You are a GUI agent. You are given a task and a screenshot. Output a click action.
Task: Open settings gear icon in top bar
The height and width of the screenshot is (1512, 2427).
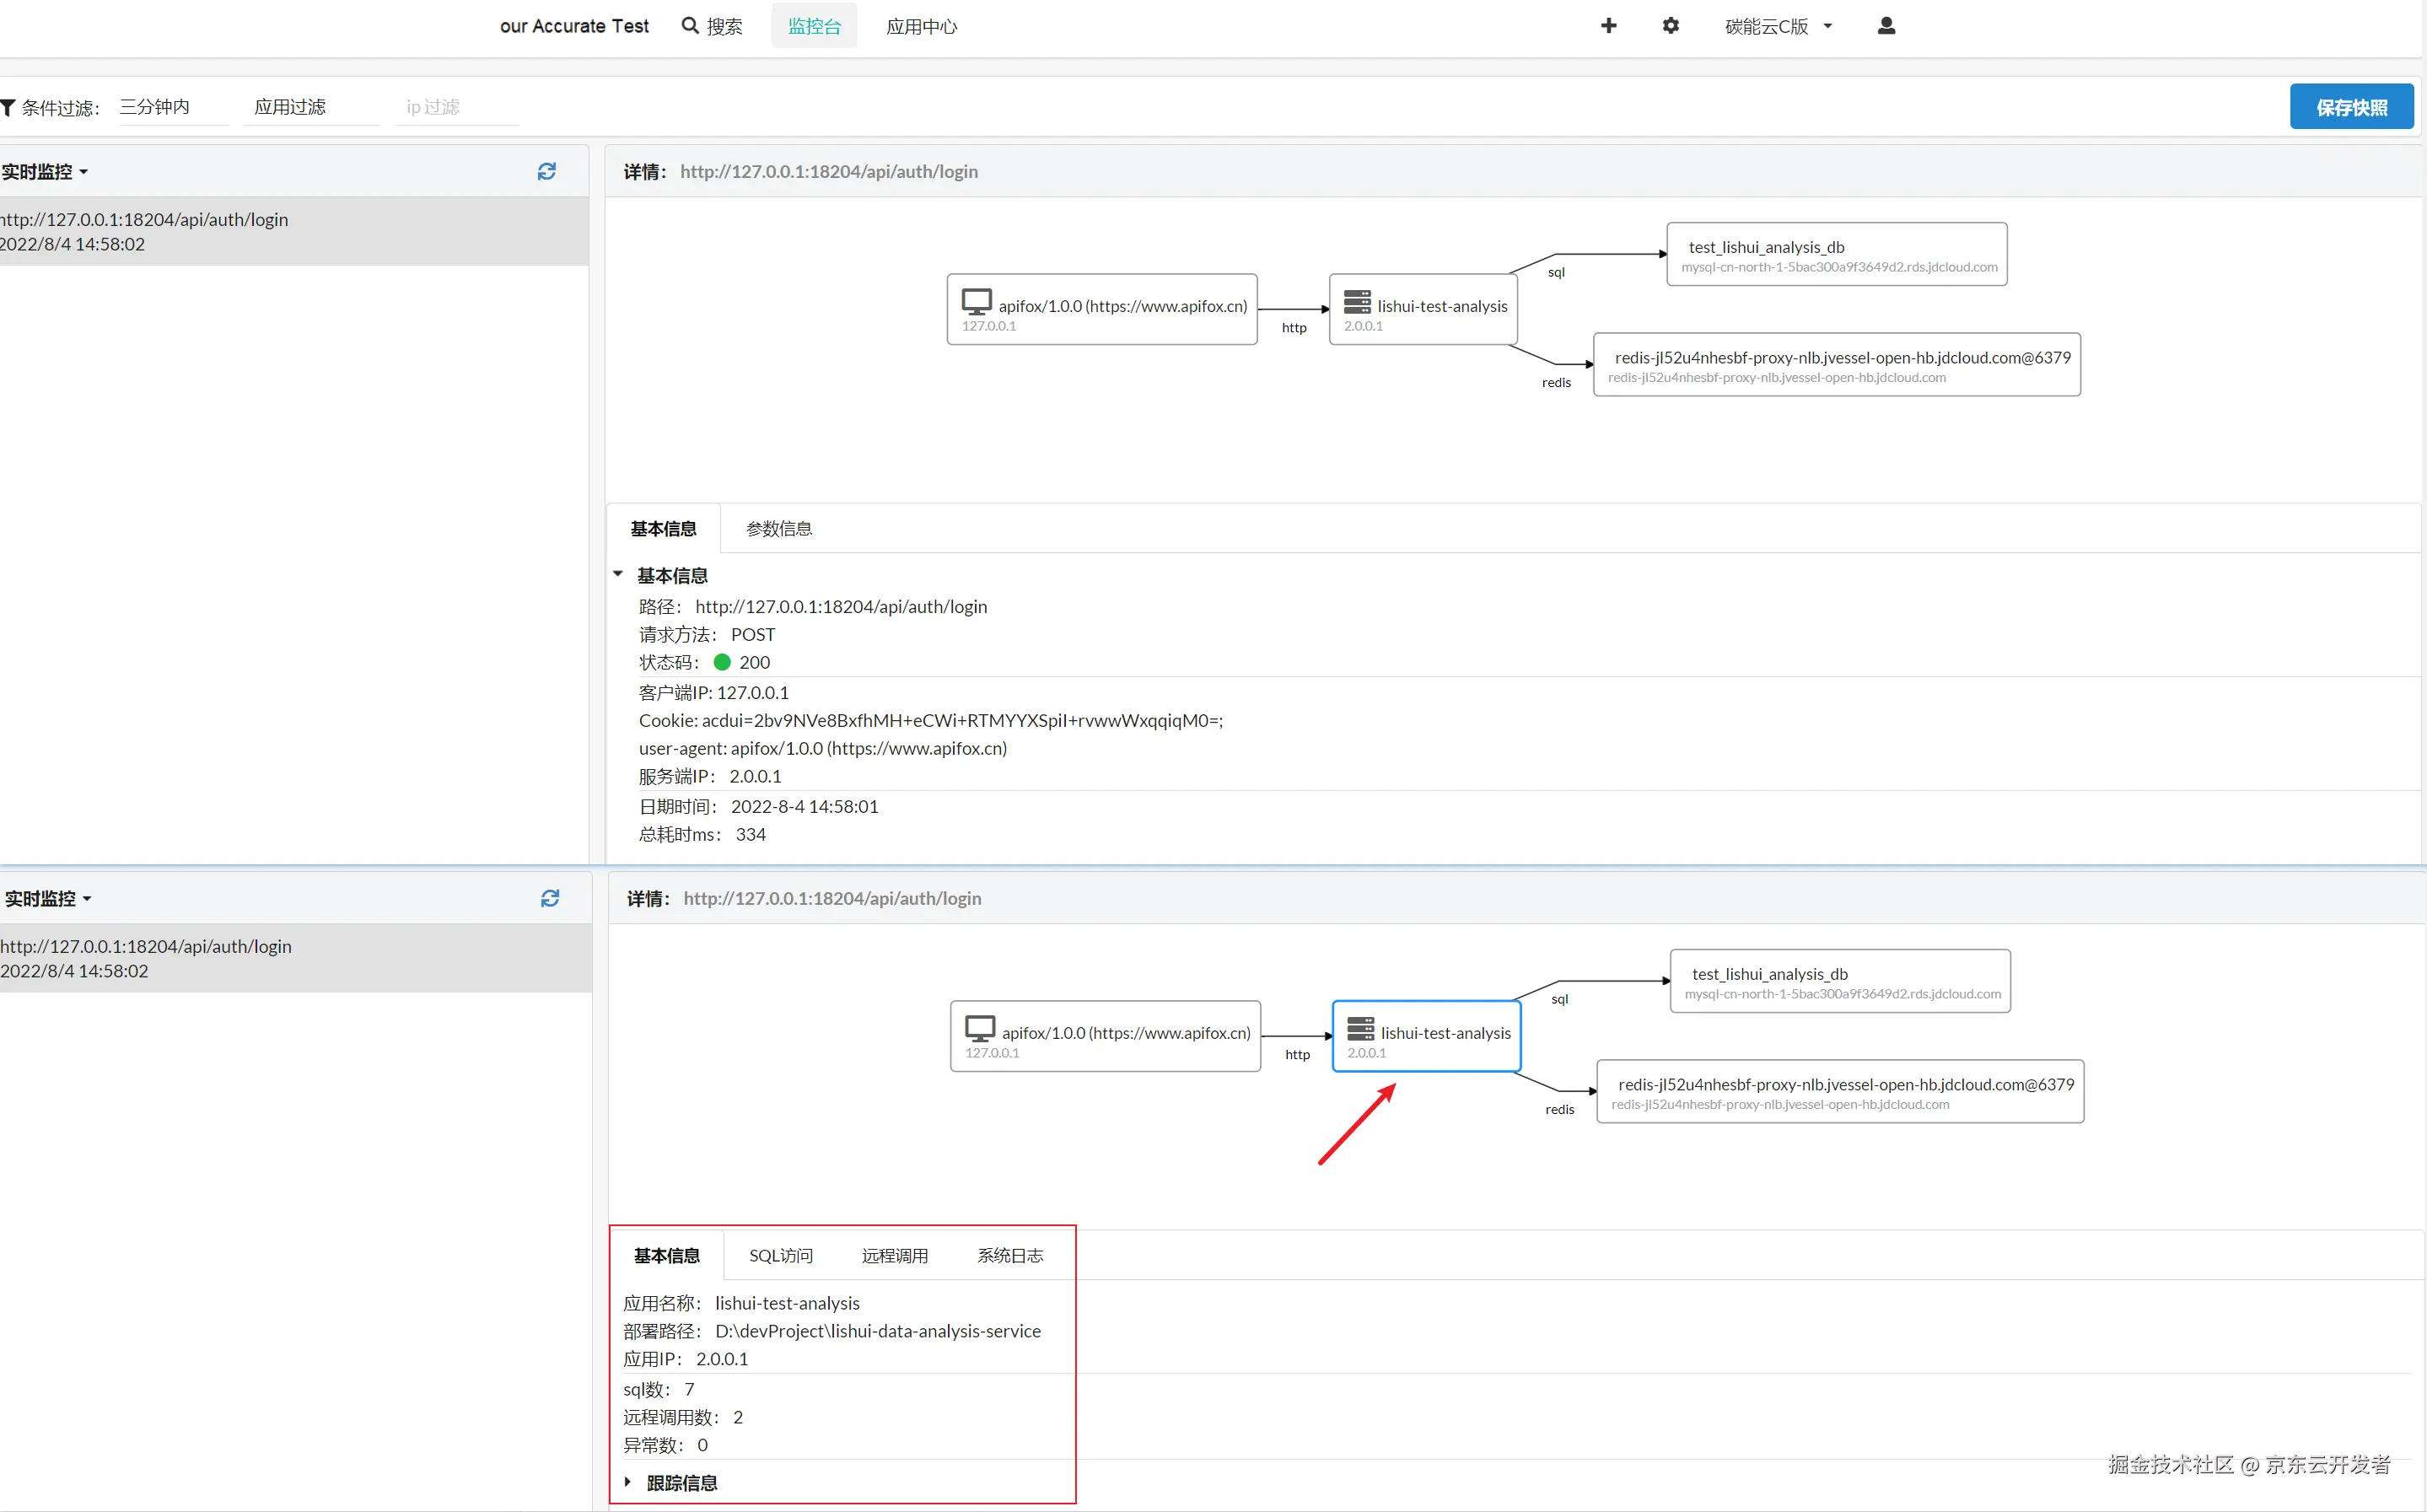pos(1670,26)
